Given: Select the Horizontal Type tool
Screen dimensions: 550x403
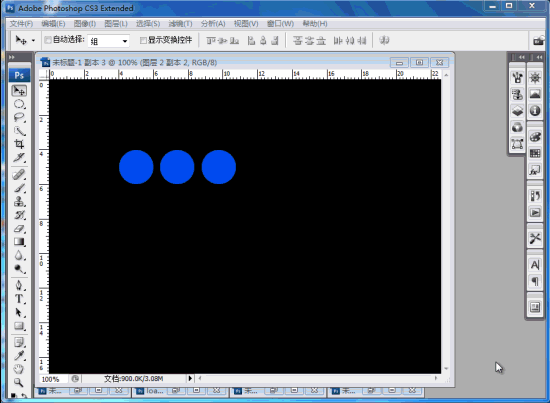Looking at the screenshot, I should pyautogui.click(x=19, y=299).
